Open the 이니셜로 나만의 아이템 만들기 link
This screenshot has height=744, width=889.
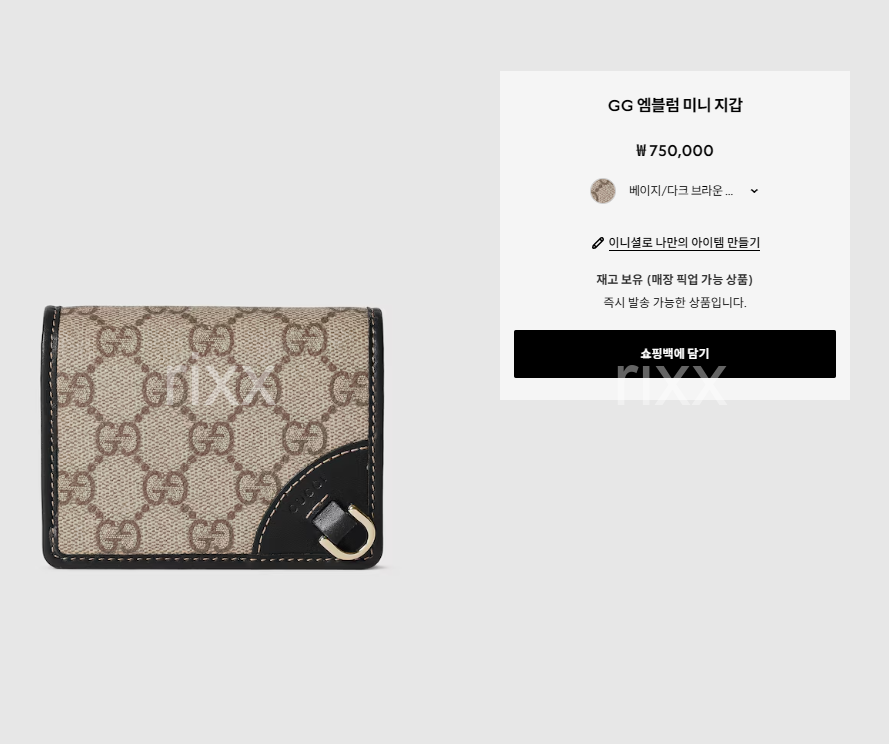pyautogui.click(x=684, y=243)
